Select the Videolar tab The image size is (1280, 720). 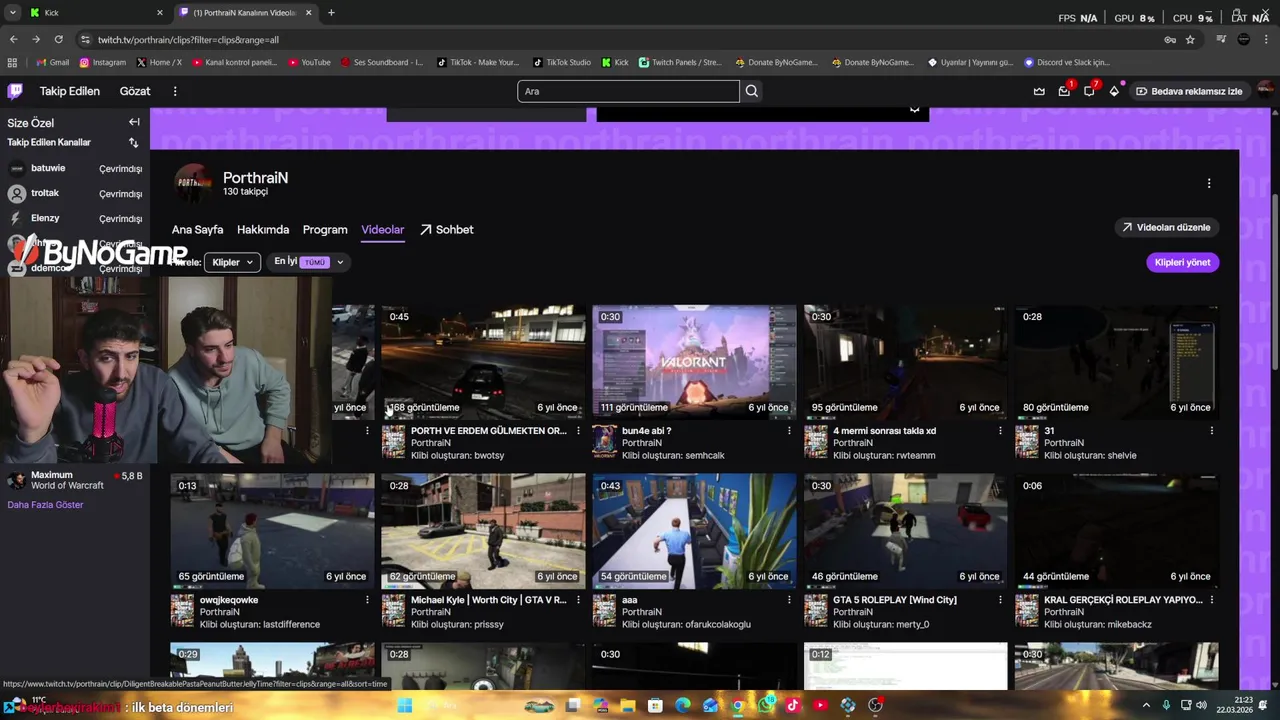click(383, 230)
